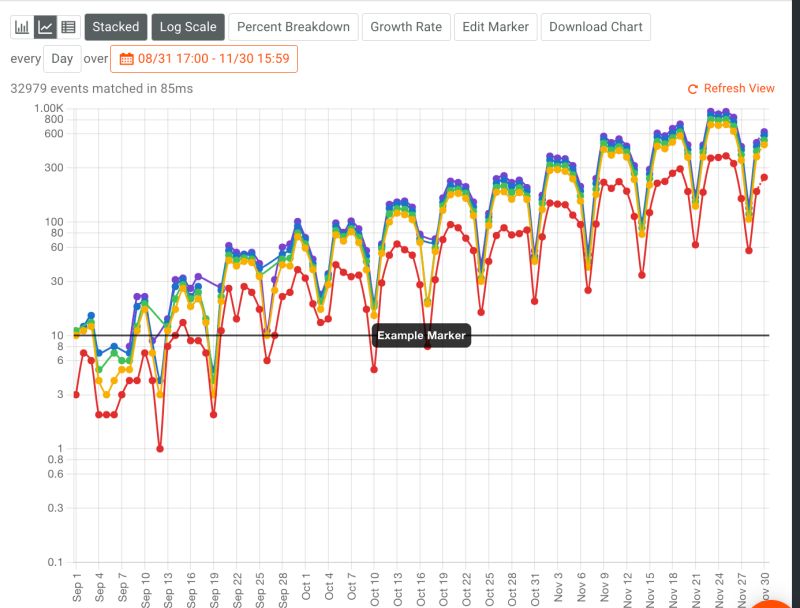800x608 pixels.
Task: Select the Example Marker label on the chart
Action: coord(421,336)
